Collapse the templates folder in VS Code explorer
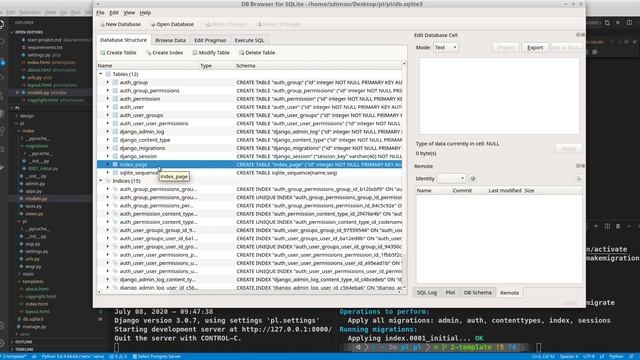Viewport: 640px width, 360px height. tap(33, 281)
